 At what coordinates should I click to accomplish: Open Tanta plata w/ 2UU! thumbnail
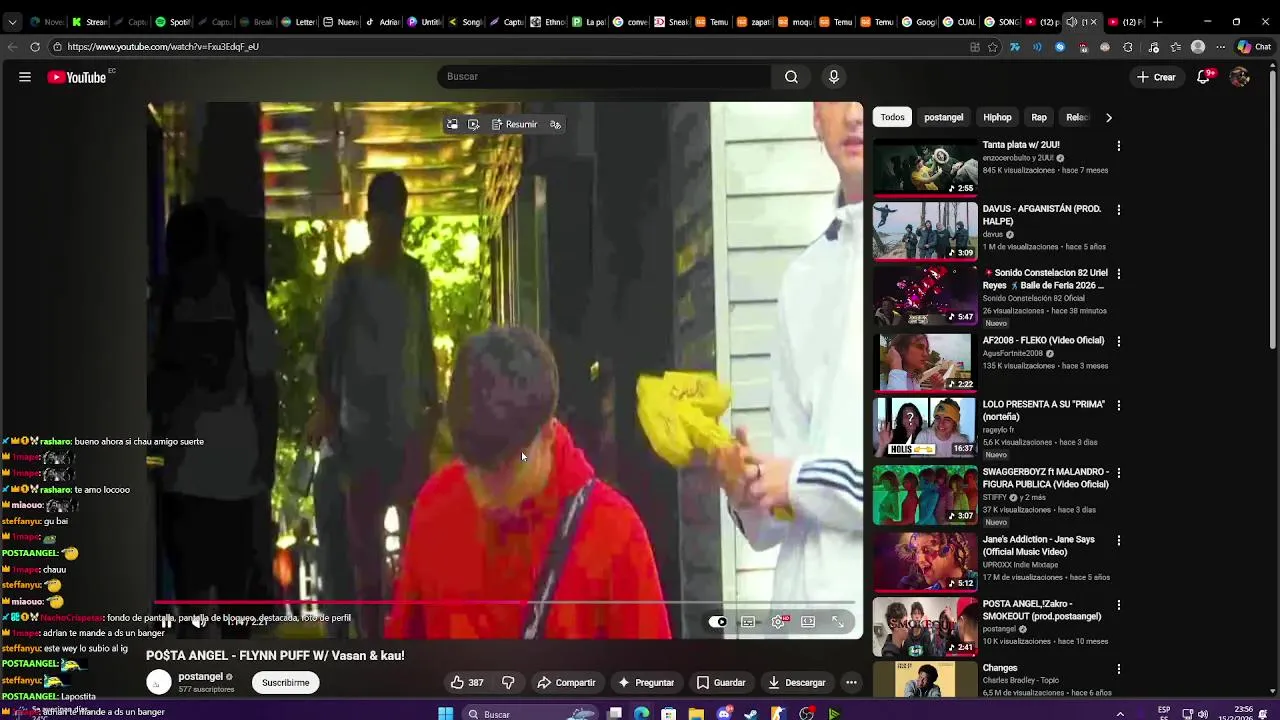coord(925,167)
